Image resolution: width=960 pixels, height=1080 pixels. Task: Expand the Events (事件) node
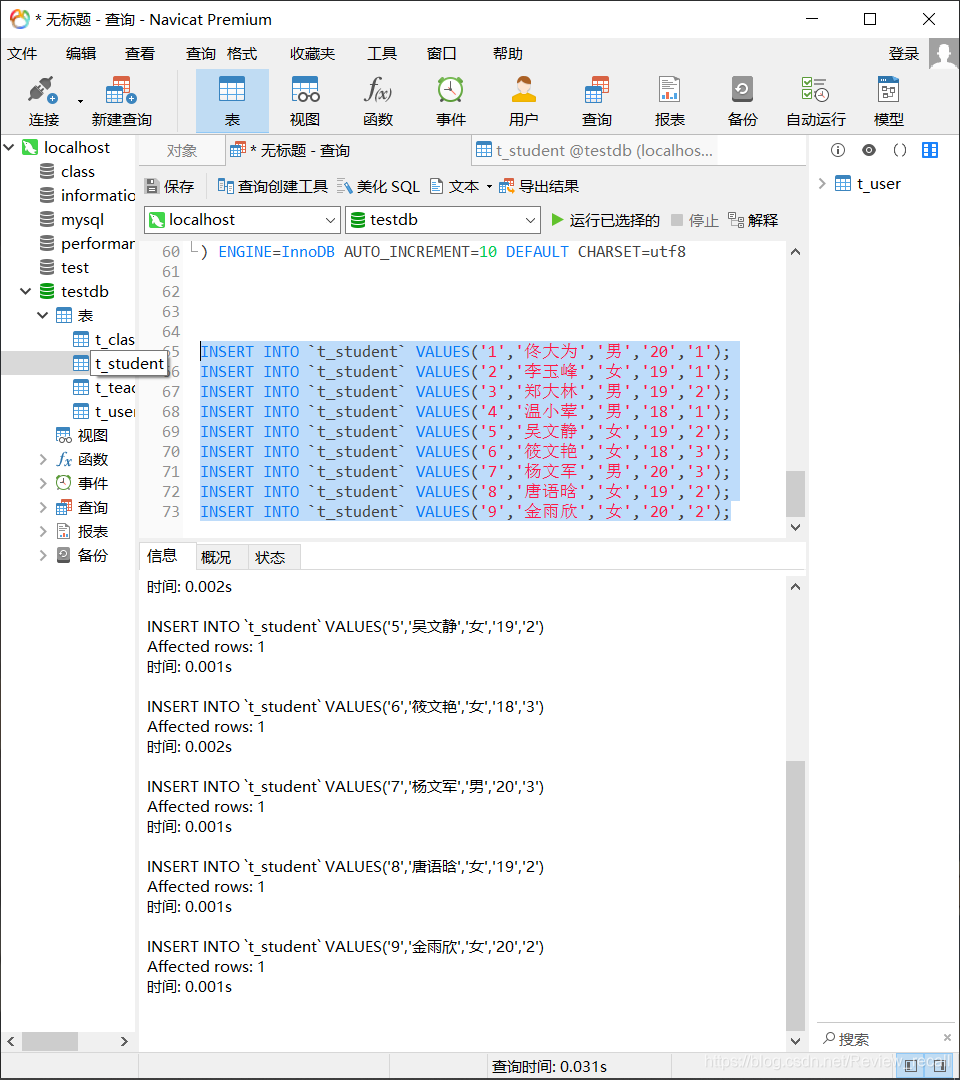[43, 483]
